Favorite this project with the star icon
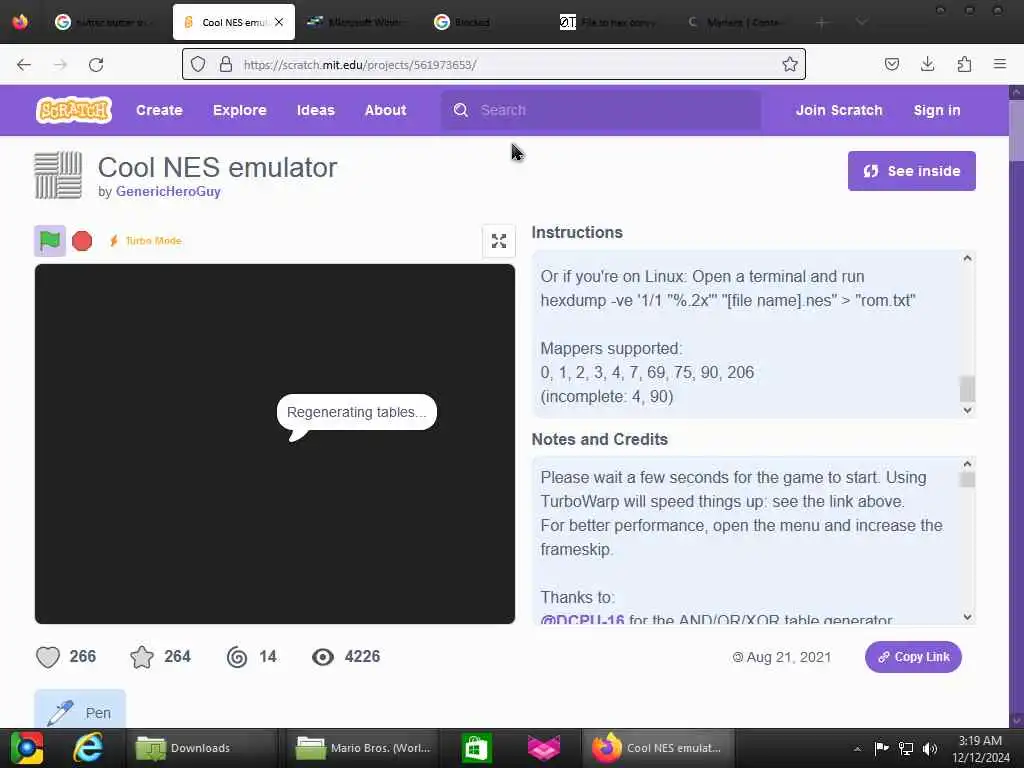Screen dimensions: 1024x768 142,657
